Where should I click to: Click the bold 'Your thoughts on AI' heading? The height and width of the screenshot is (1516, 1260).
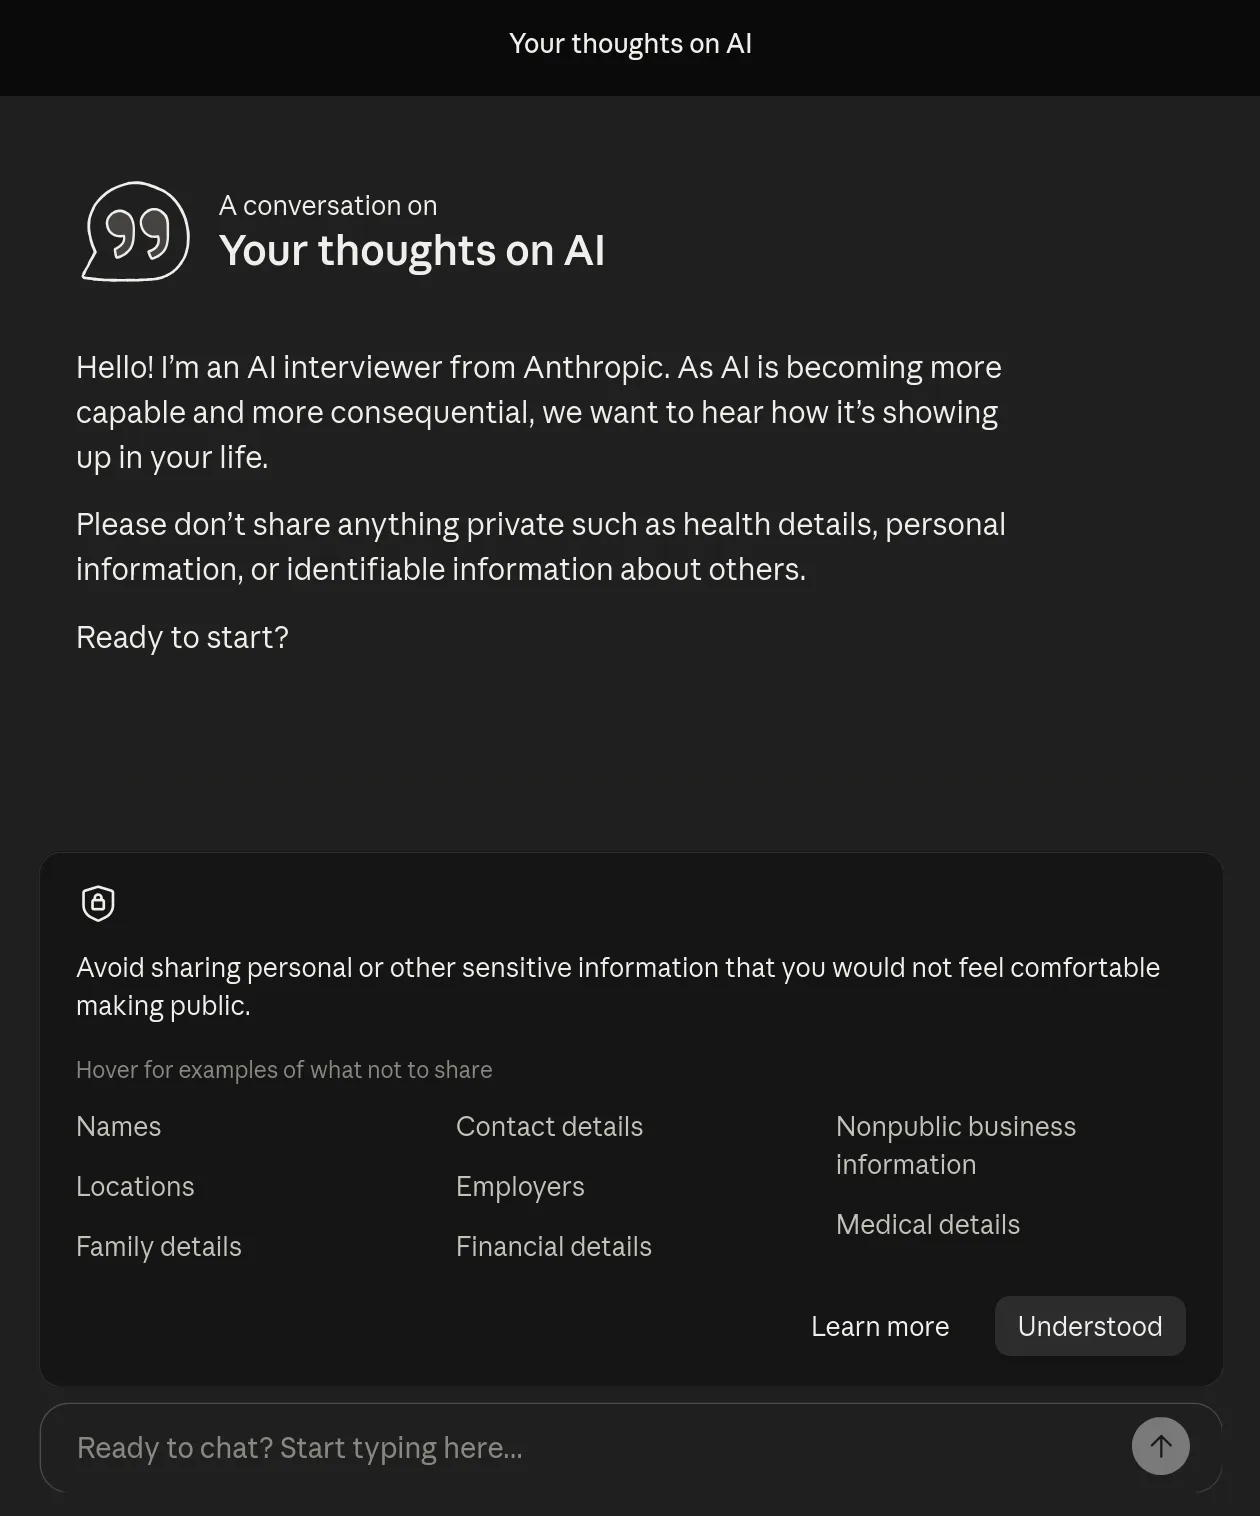point(412,250)
